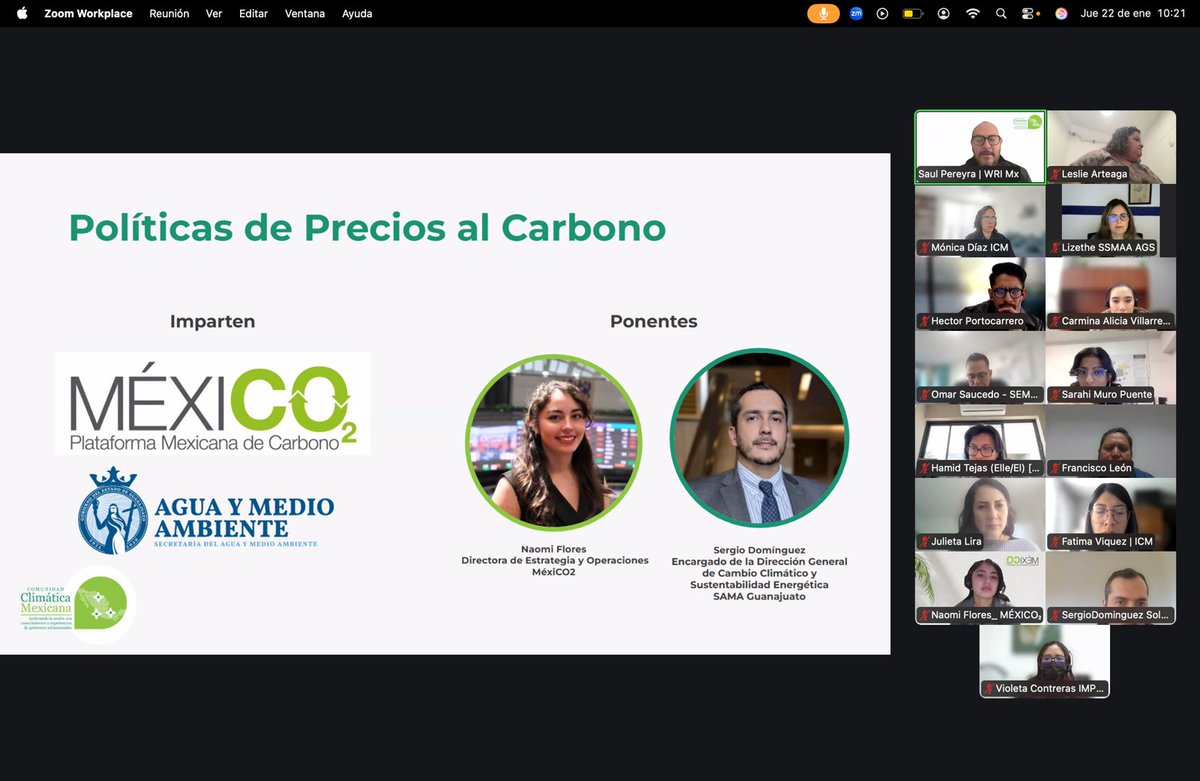Select Violeta Contreras' video tile at the bottom

(x=1044, y=660)
